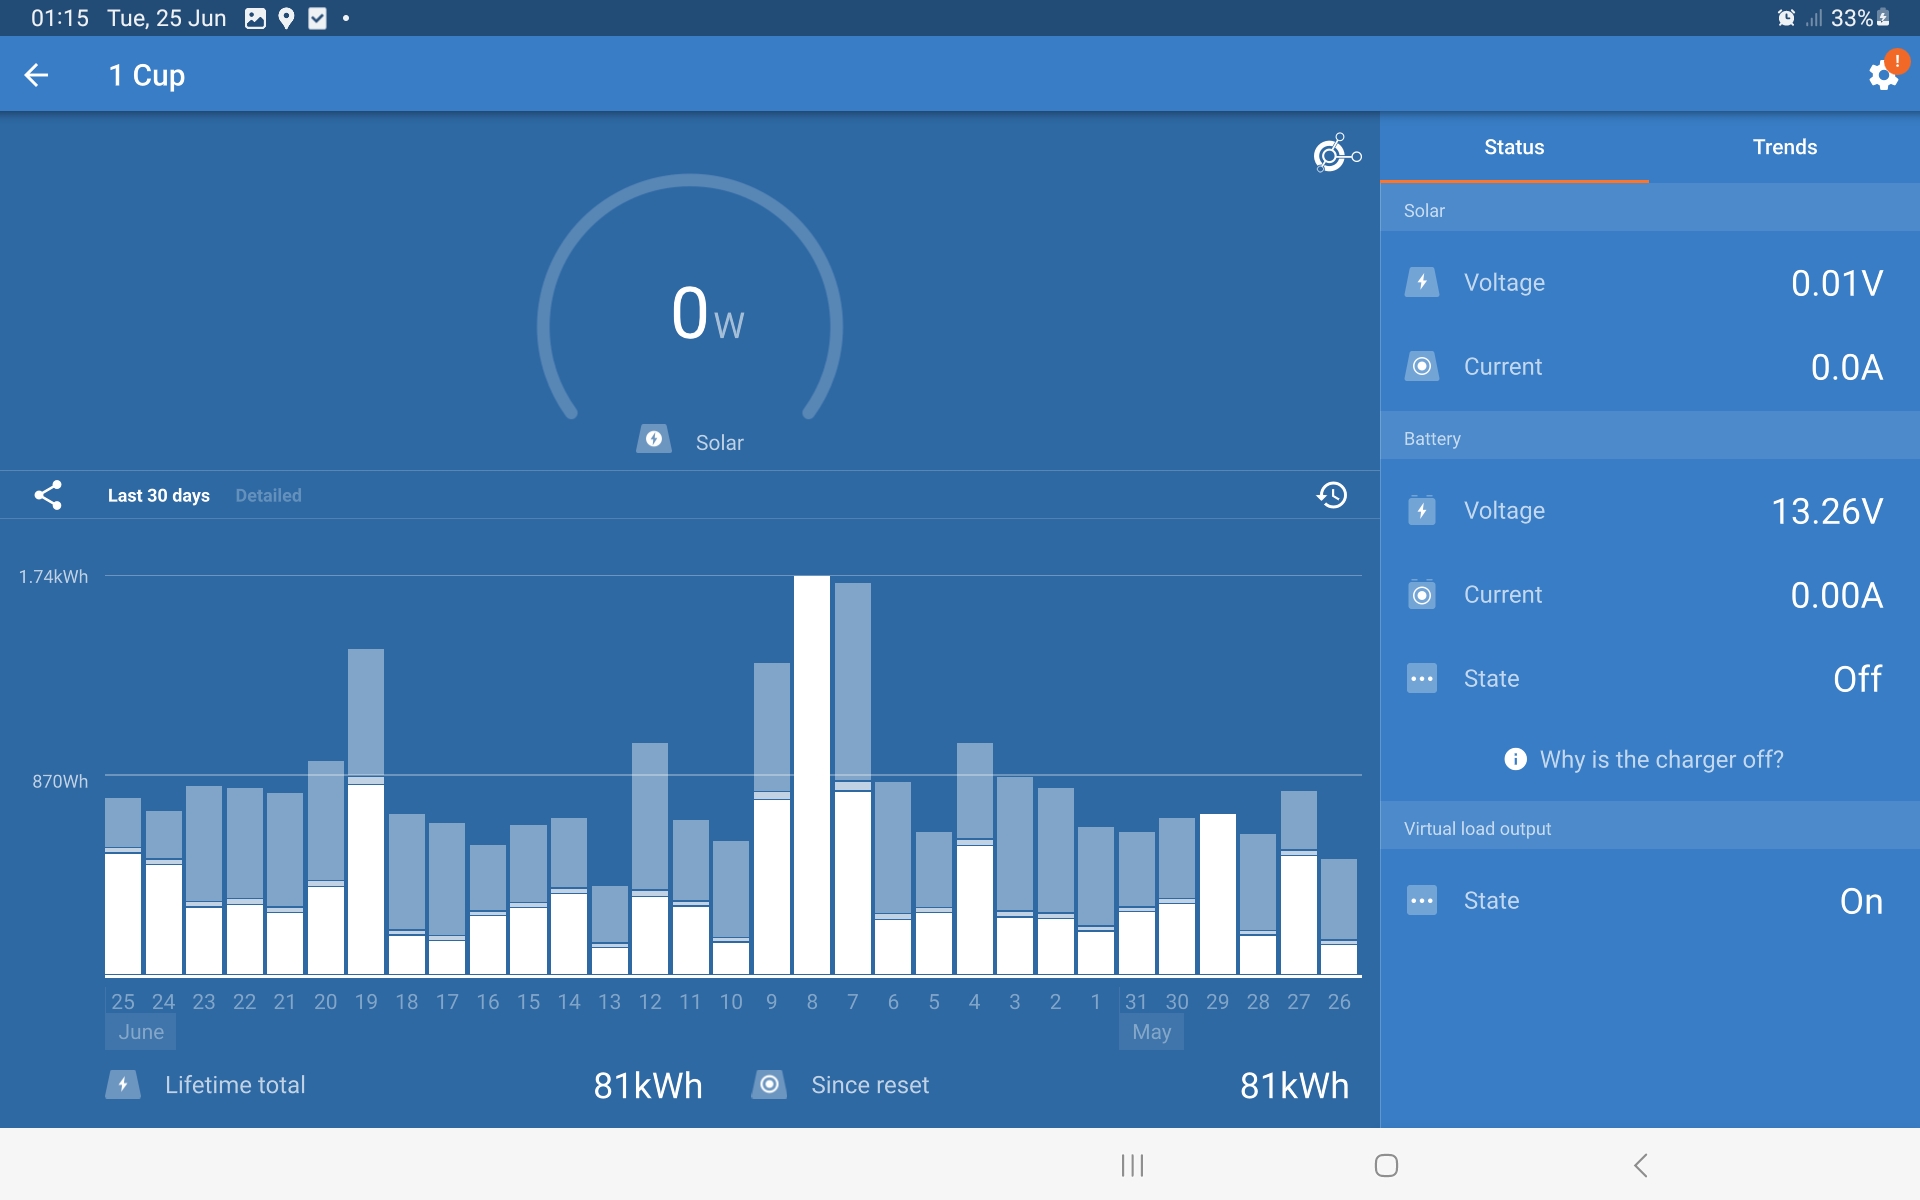Tap the Battery Voltage 13.26V row
Screen dimensions: 1920x1200
[1650, 511]
